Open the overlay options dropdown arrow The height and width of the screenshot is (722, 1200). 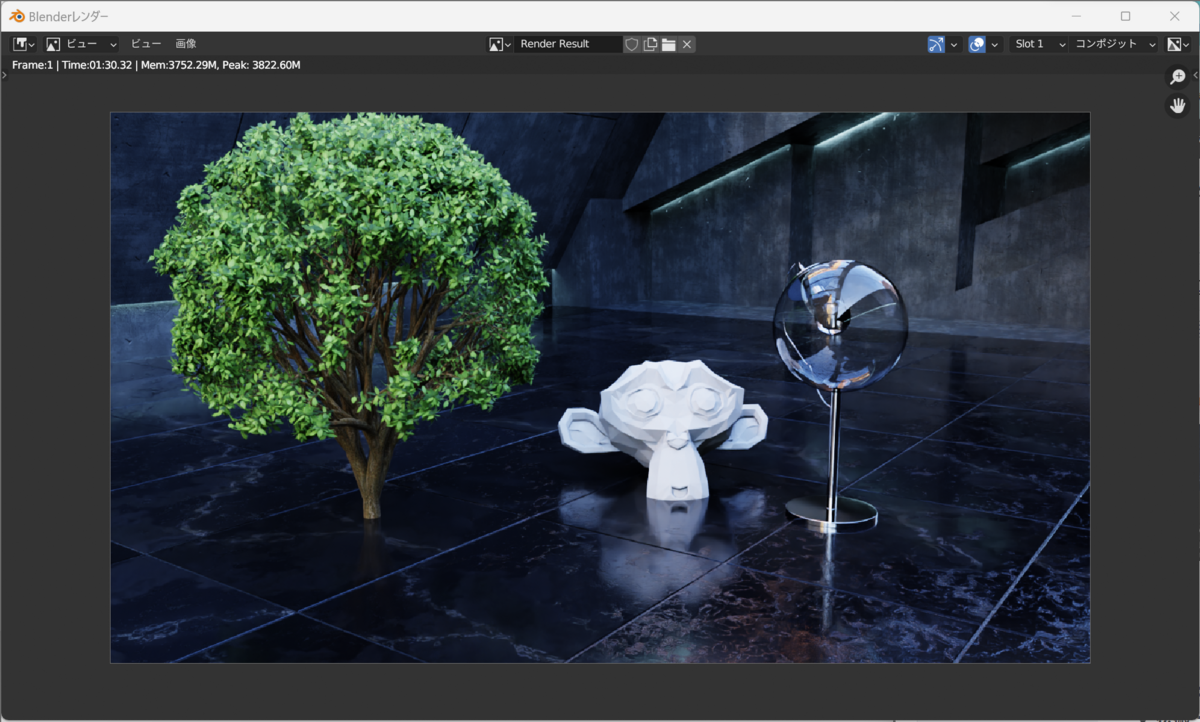[x=995, y=44]
